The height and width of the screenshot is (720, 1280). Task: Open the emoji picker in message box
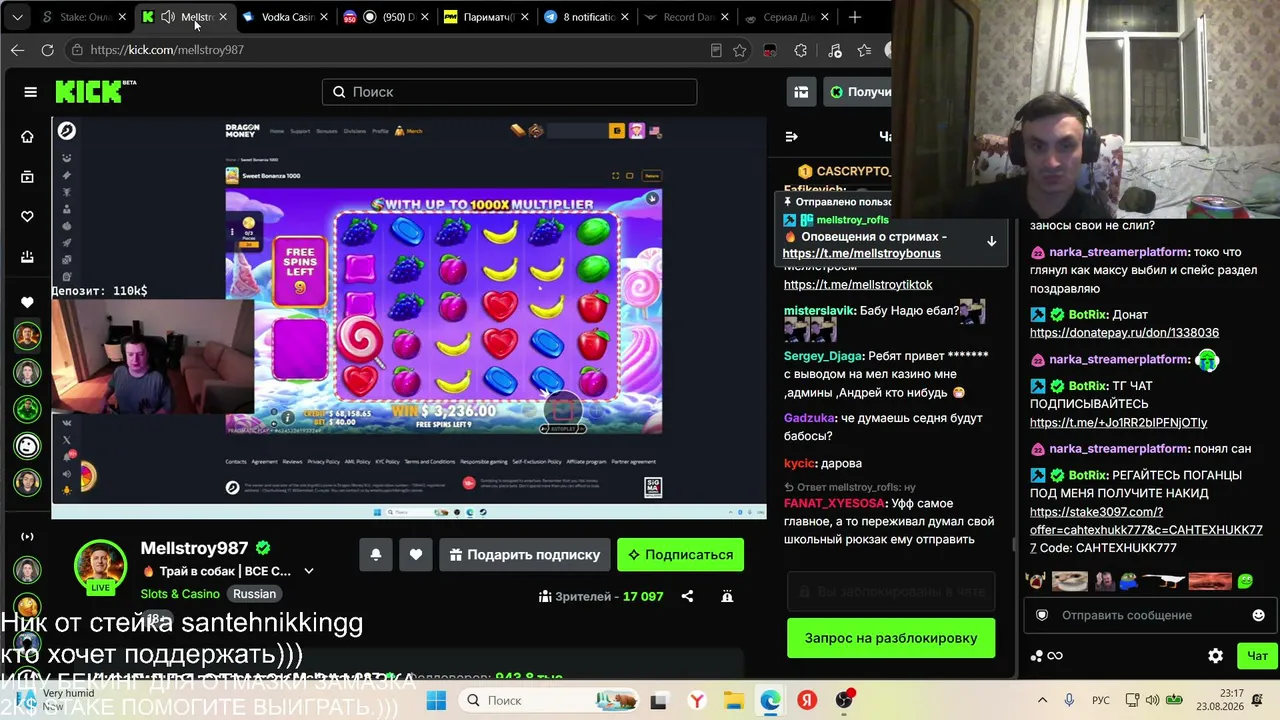click(1258, 615)
